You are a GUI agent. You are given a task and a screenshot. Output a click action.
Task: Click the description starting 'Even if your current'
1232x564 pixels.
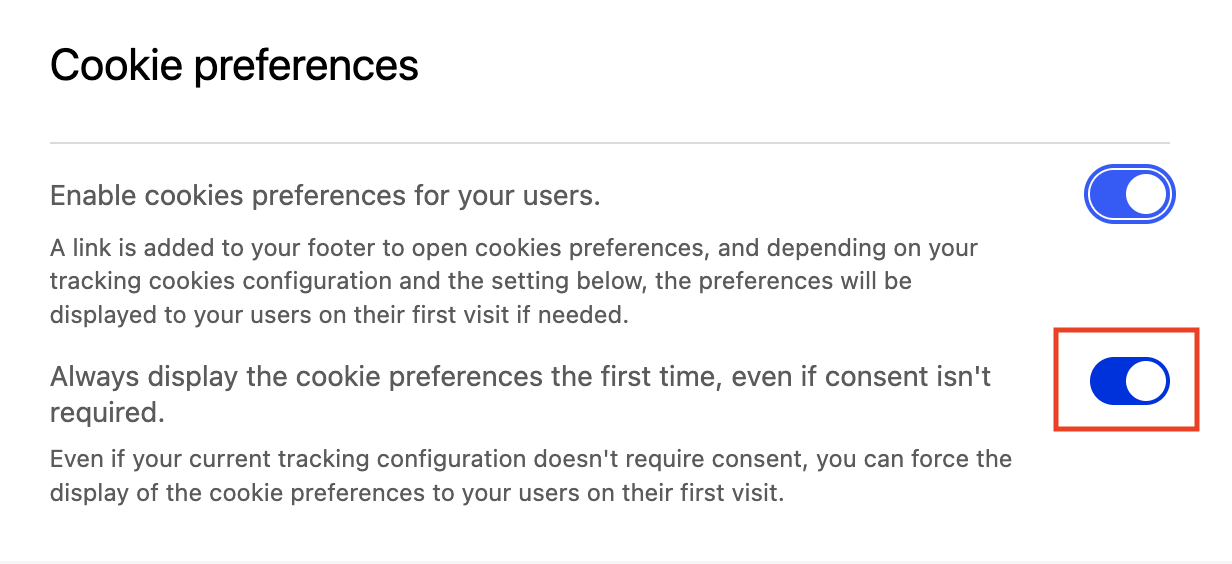pyautogui.click(x=530, y=477)
